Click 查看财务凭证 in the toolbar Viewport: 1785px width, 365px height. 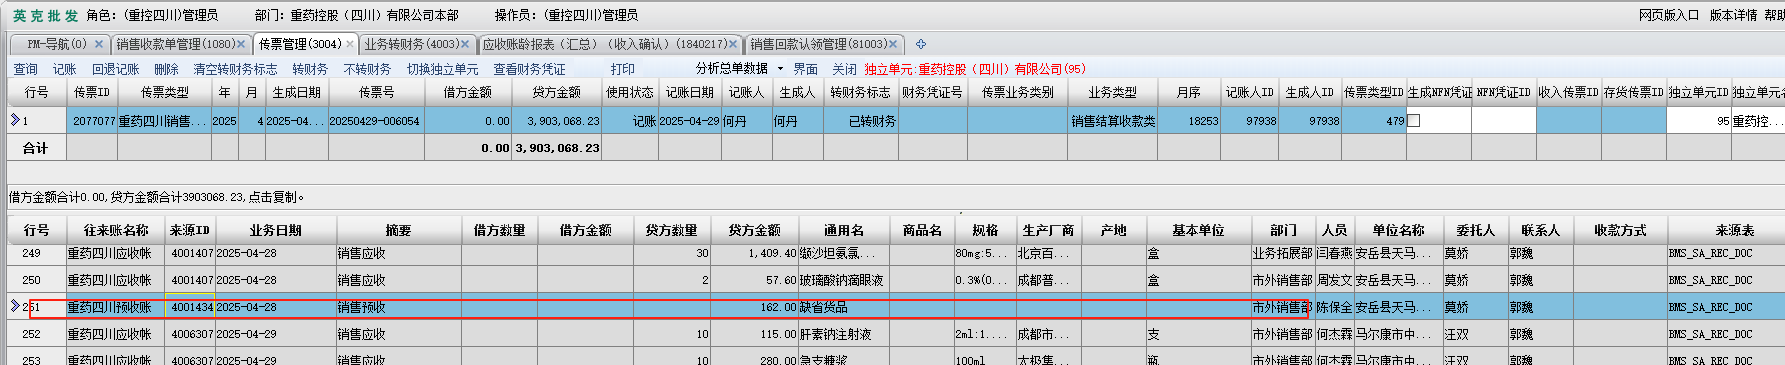pyautogui.click(x=529, y=69)
